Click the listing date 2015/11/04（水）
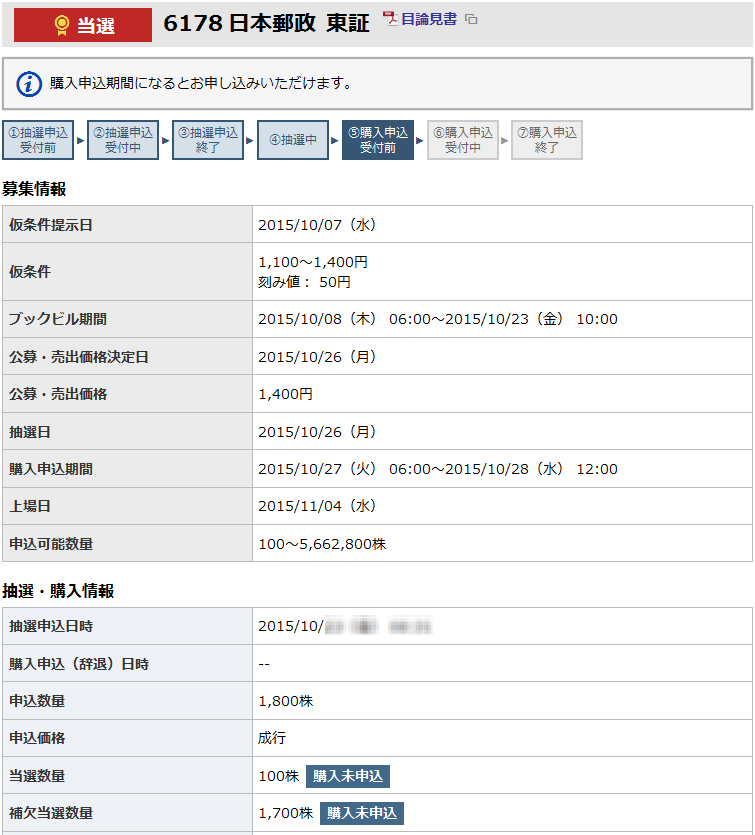Screen dimensions: 755x835 click(x=318, y=506)
